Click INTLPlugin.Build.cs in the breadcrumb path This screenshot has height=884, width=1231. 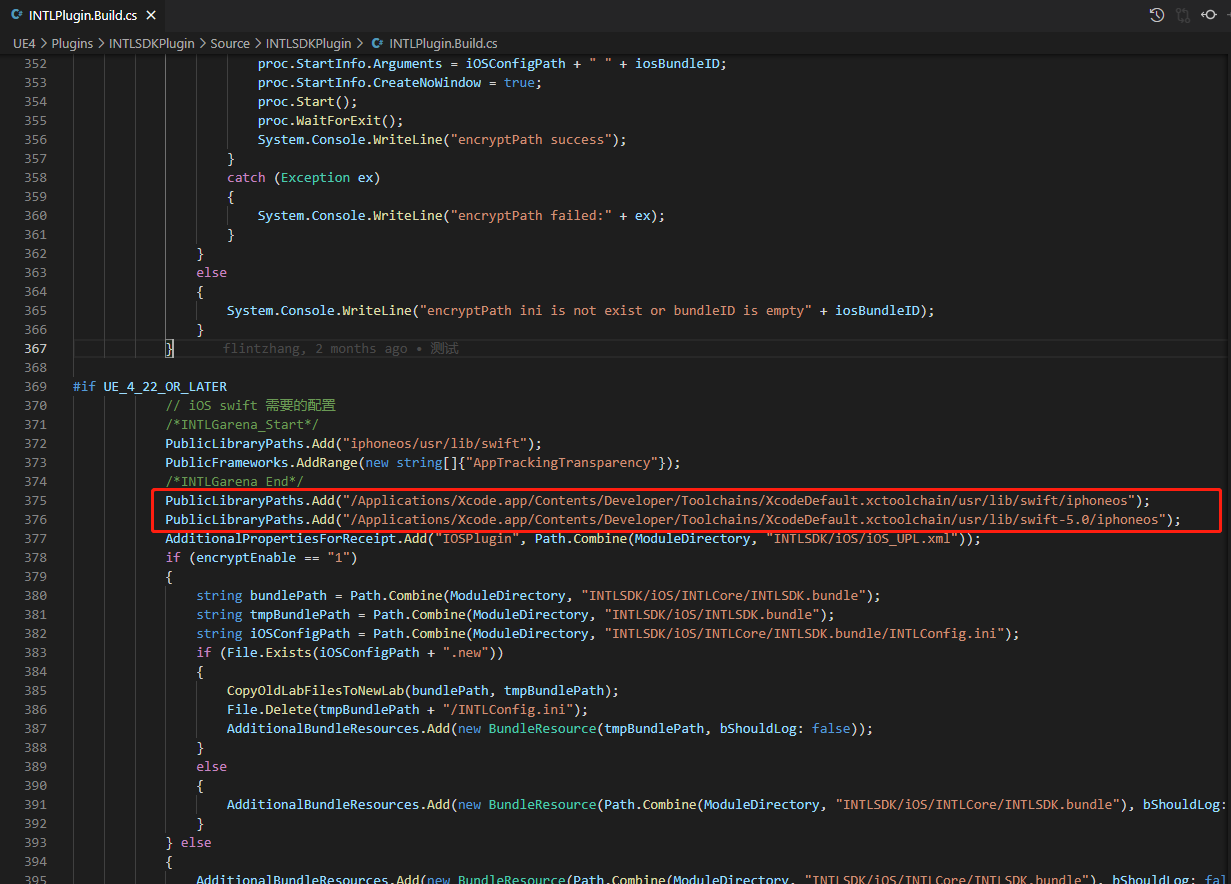click(443, 43)
